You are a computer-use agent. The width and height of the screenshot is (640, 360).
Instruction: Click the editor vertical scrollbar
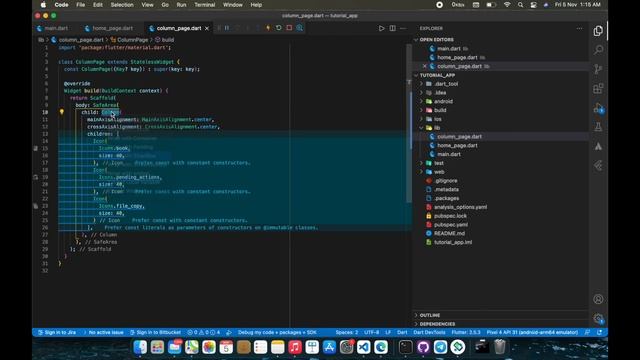(x=409, y=122)
